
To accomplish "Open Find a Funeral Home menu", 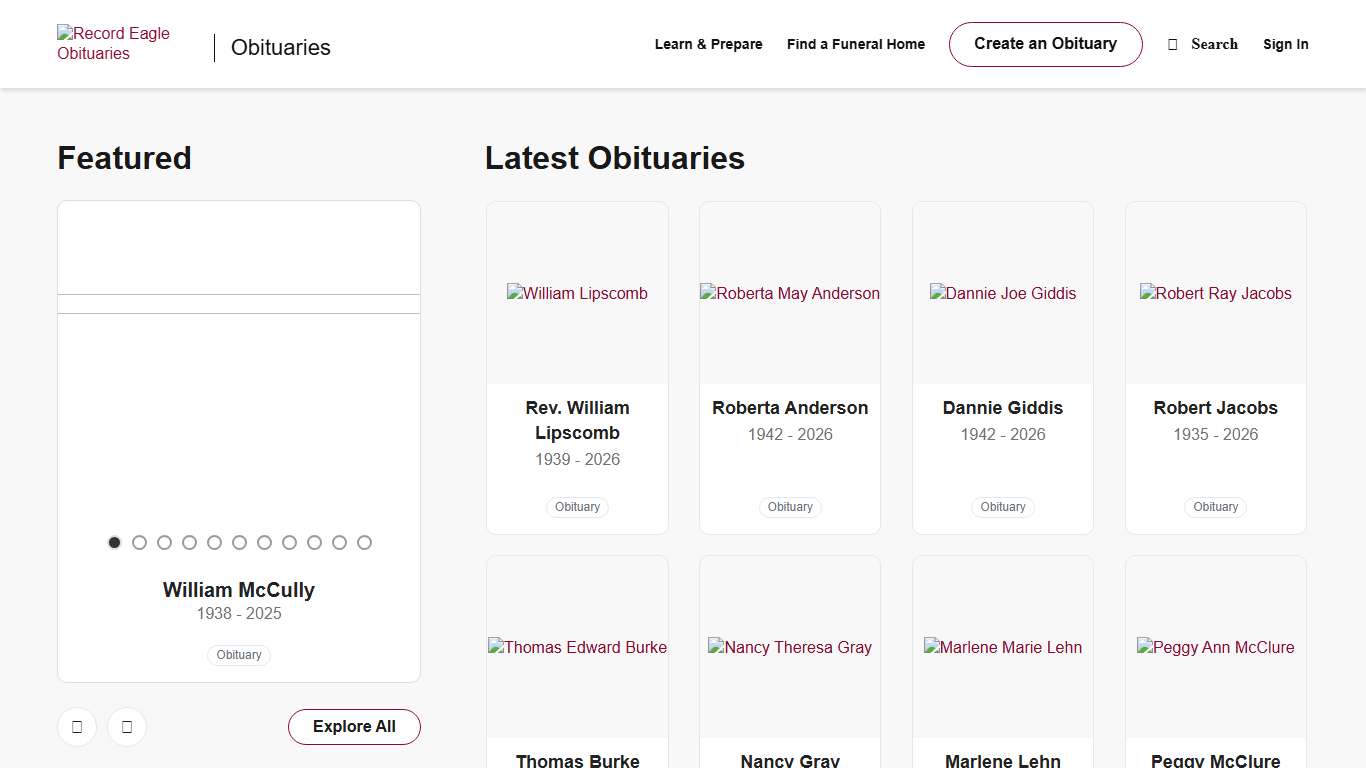I will 855,44.
